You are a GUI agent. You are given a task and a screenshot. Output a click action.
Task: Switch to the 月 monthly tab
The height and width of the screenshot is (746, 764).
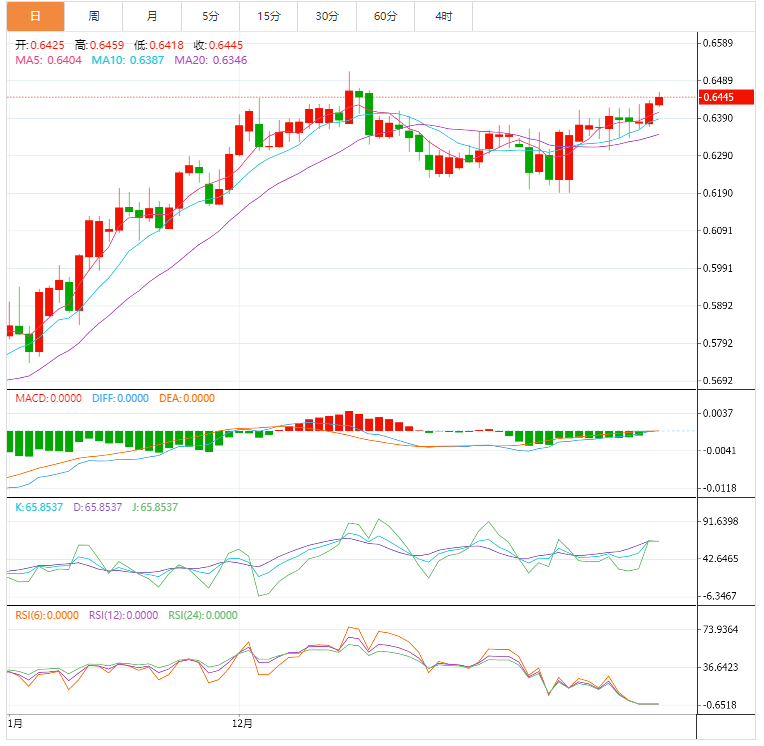tap(151, 16)
